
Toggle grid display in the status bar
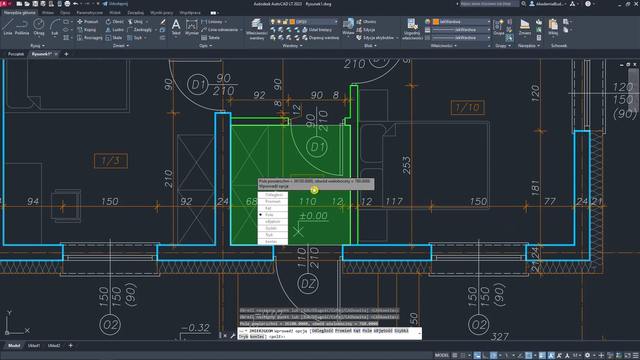tap(454, 356)
